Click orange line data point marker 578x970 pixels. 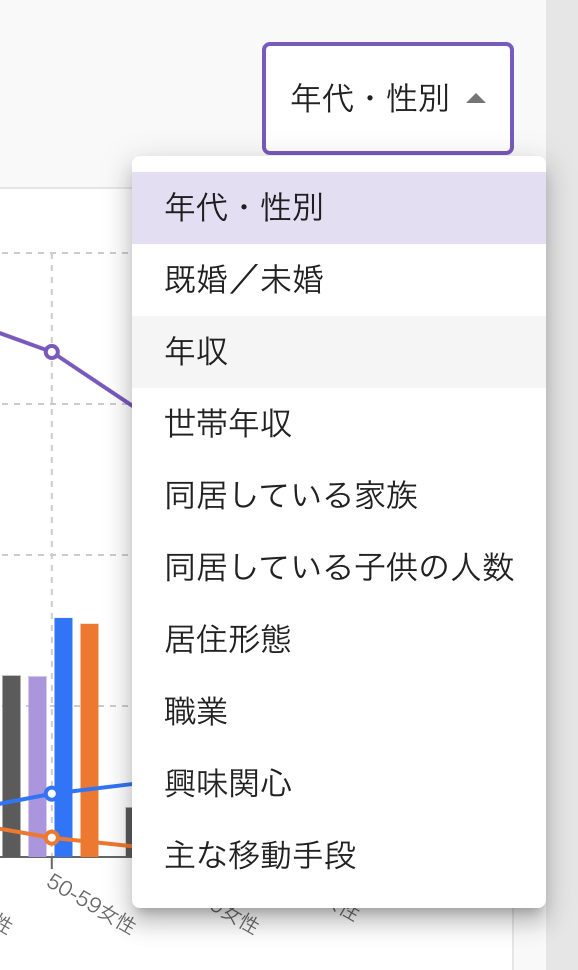(52, 838)
